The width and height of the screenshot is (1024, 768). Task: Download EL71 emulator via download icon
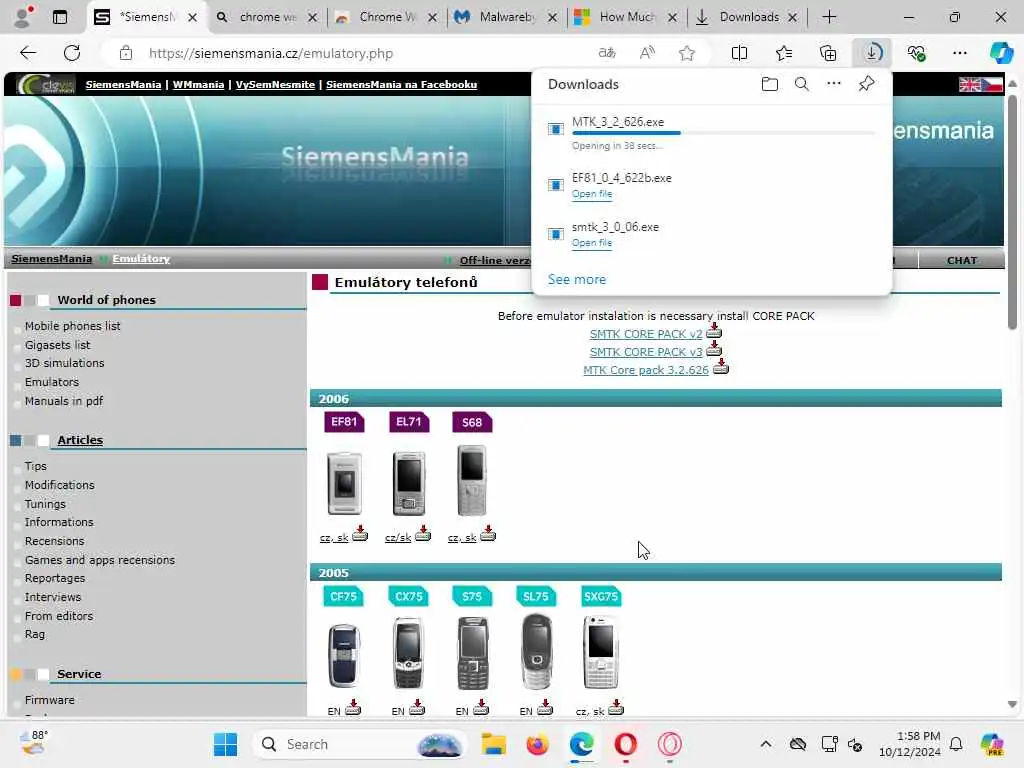pyautogui.click(x=423, y=534)
